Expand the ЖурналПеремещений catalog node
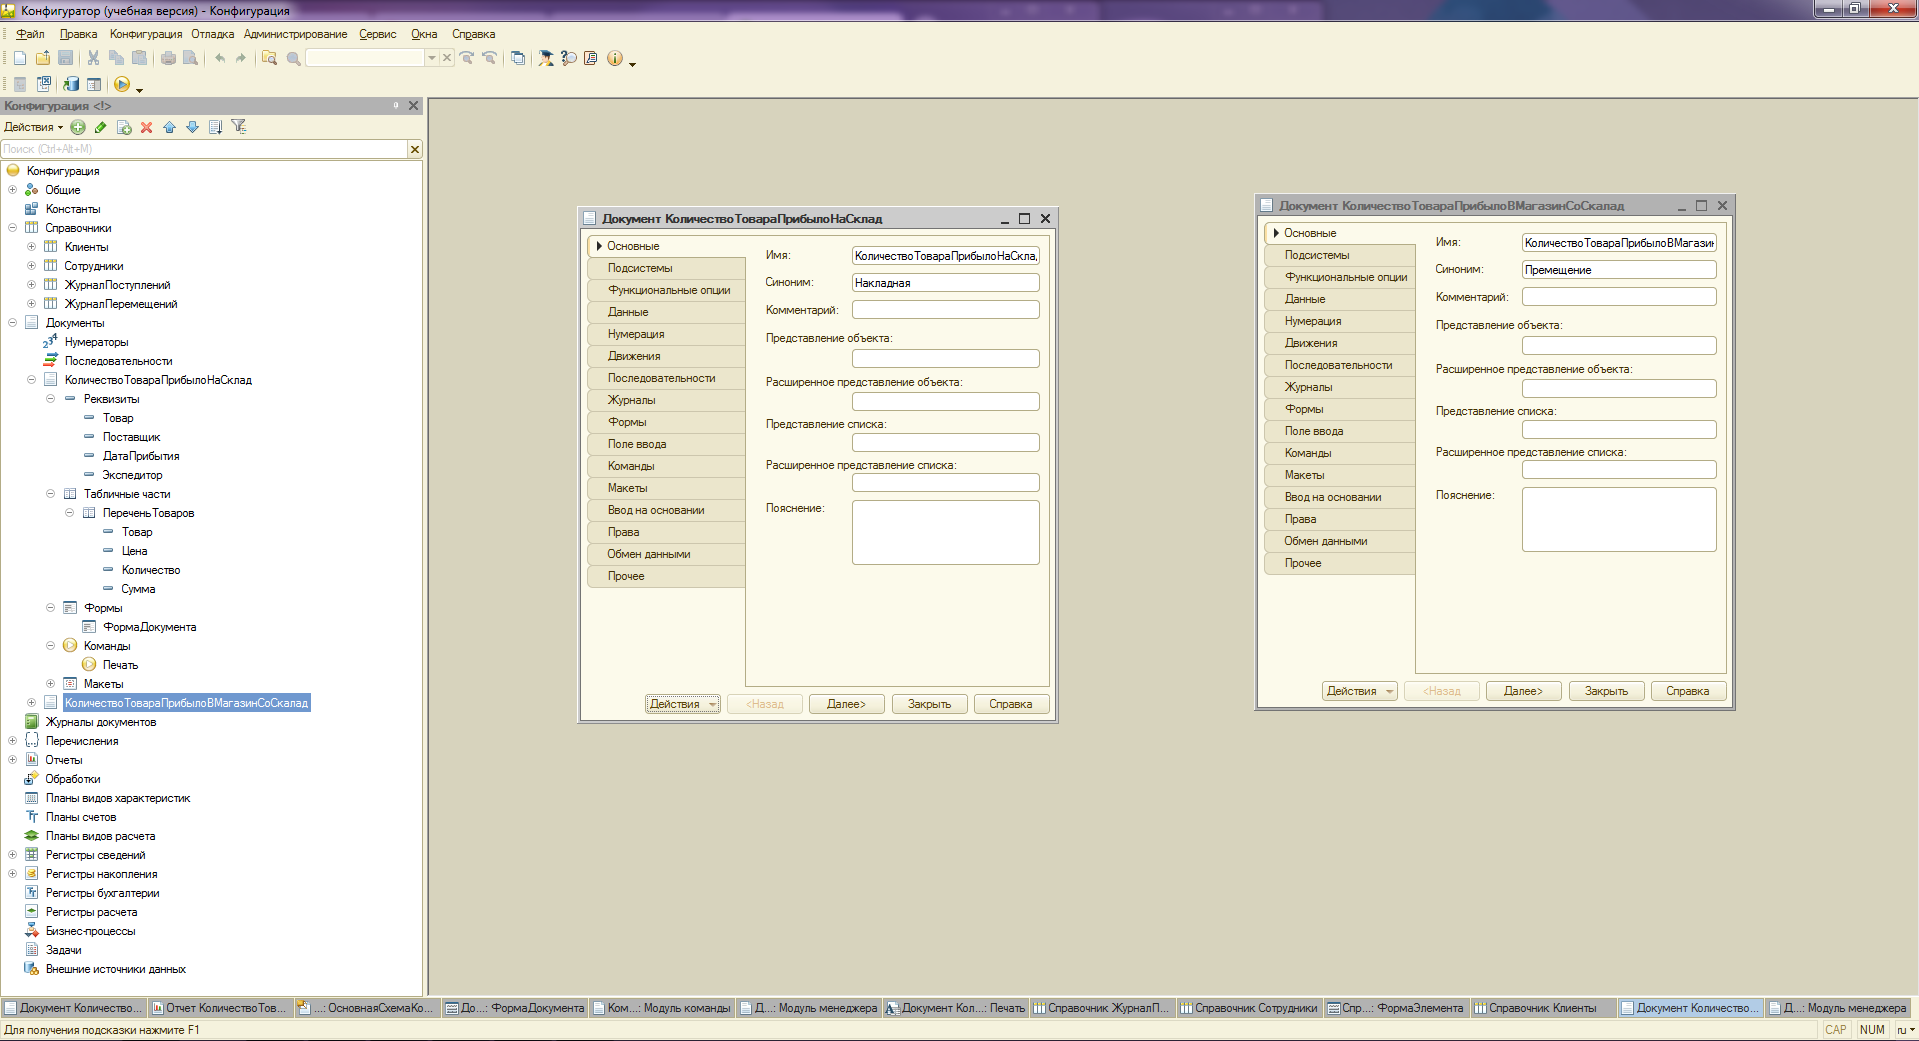Screen dimensions: 1919x1041 coord(31,304)
